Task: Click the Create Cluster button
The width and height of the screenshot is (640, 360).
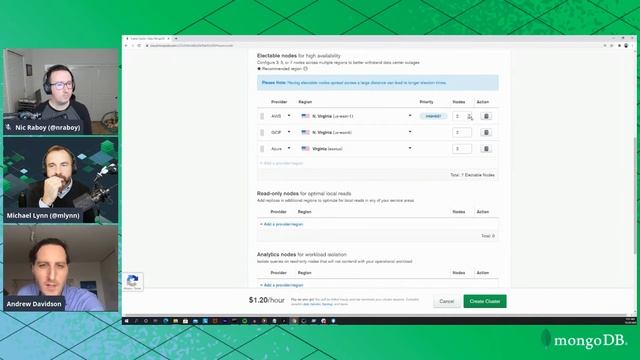Action: 485,302
